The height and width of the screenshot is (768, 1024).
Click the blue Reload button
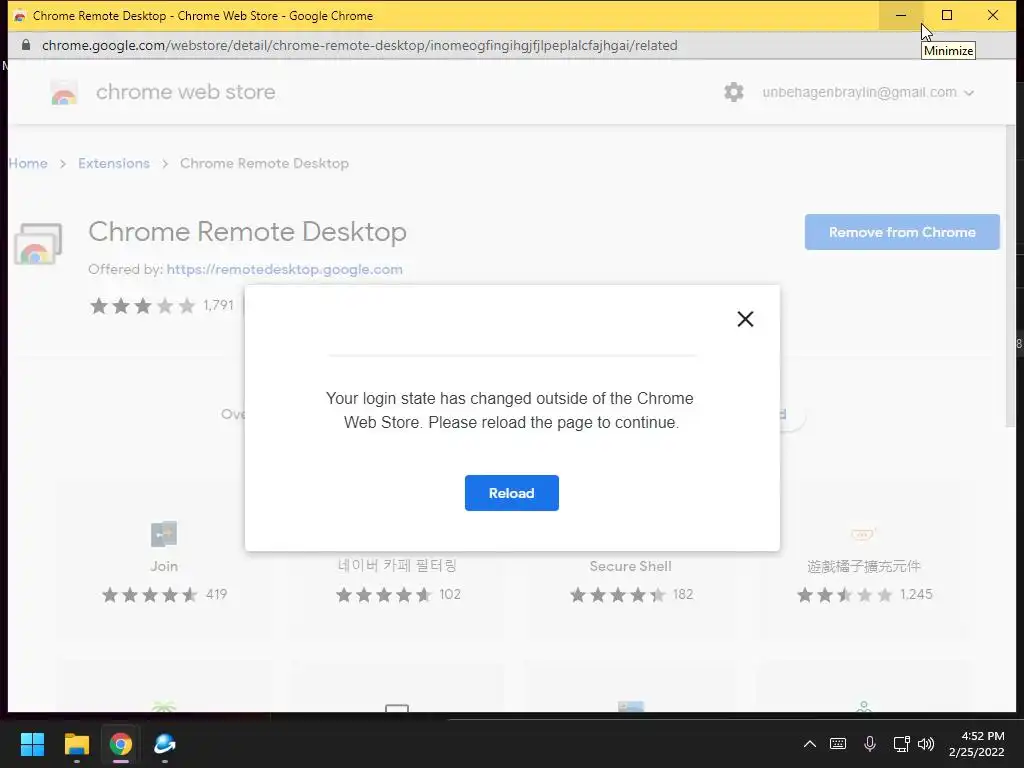pos(511,493)
